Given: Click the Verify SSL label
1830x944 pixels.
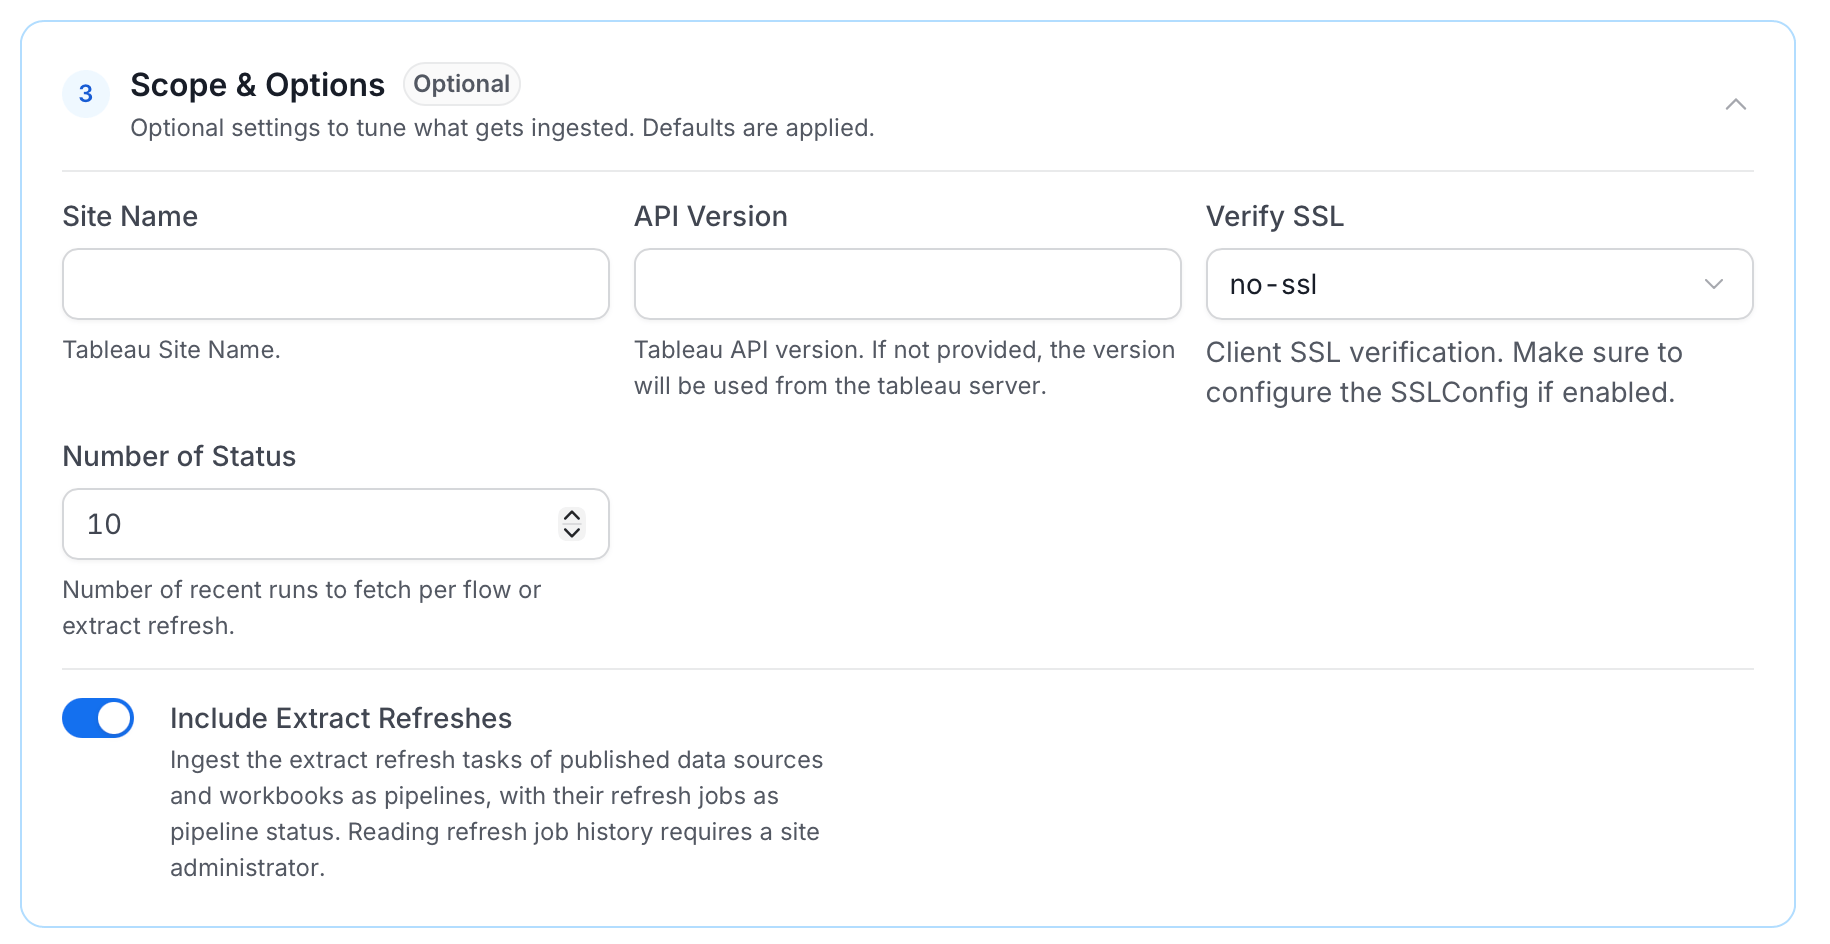Looking at the screenshot, I should click(1275, 216).
